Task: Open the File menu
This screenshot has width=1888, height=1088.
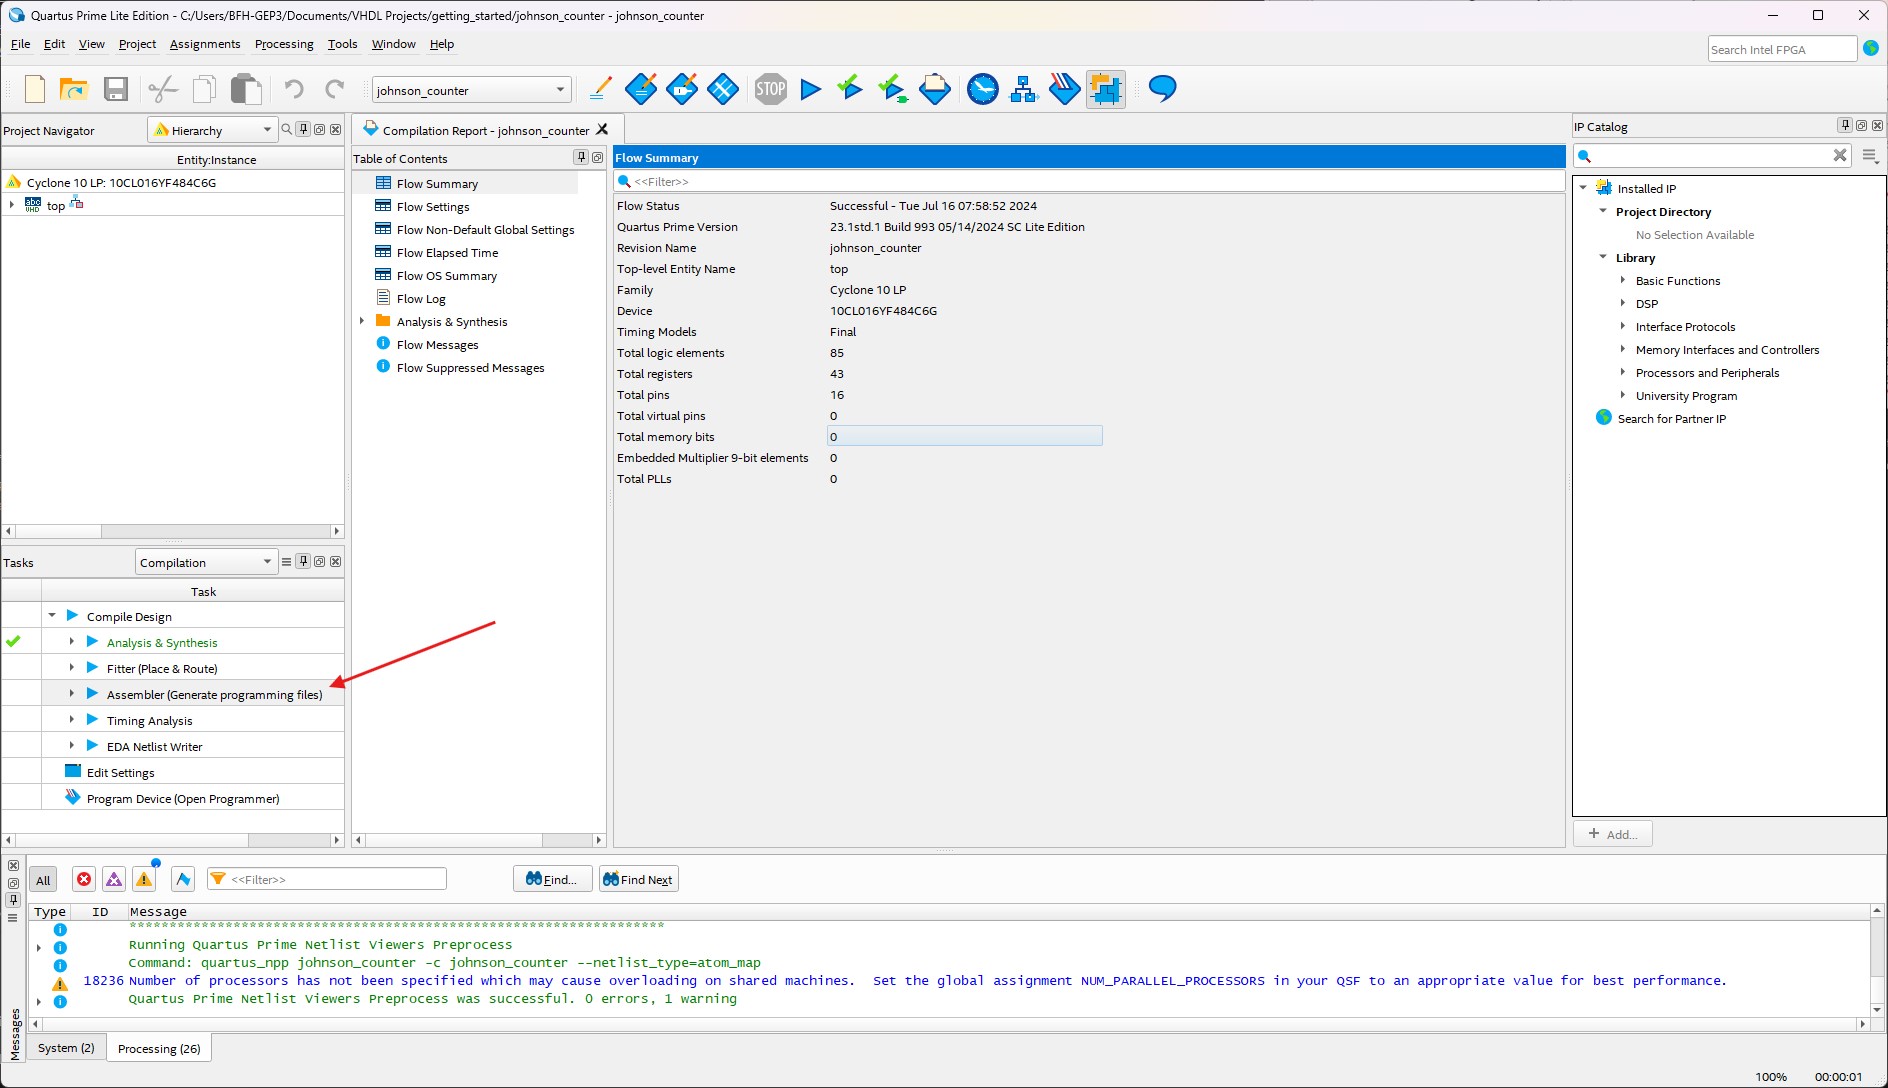Action: point(20,44)
